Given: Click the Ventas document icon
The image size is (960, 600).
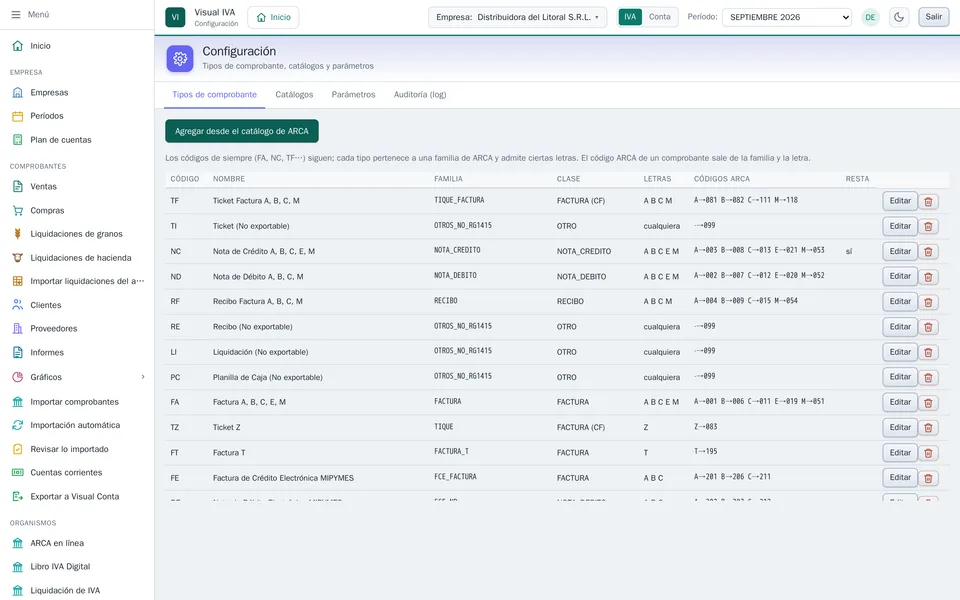Looking at the screenshot, I should pyautogui.click(x=18, y=187).
